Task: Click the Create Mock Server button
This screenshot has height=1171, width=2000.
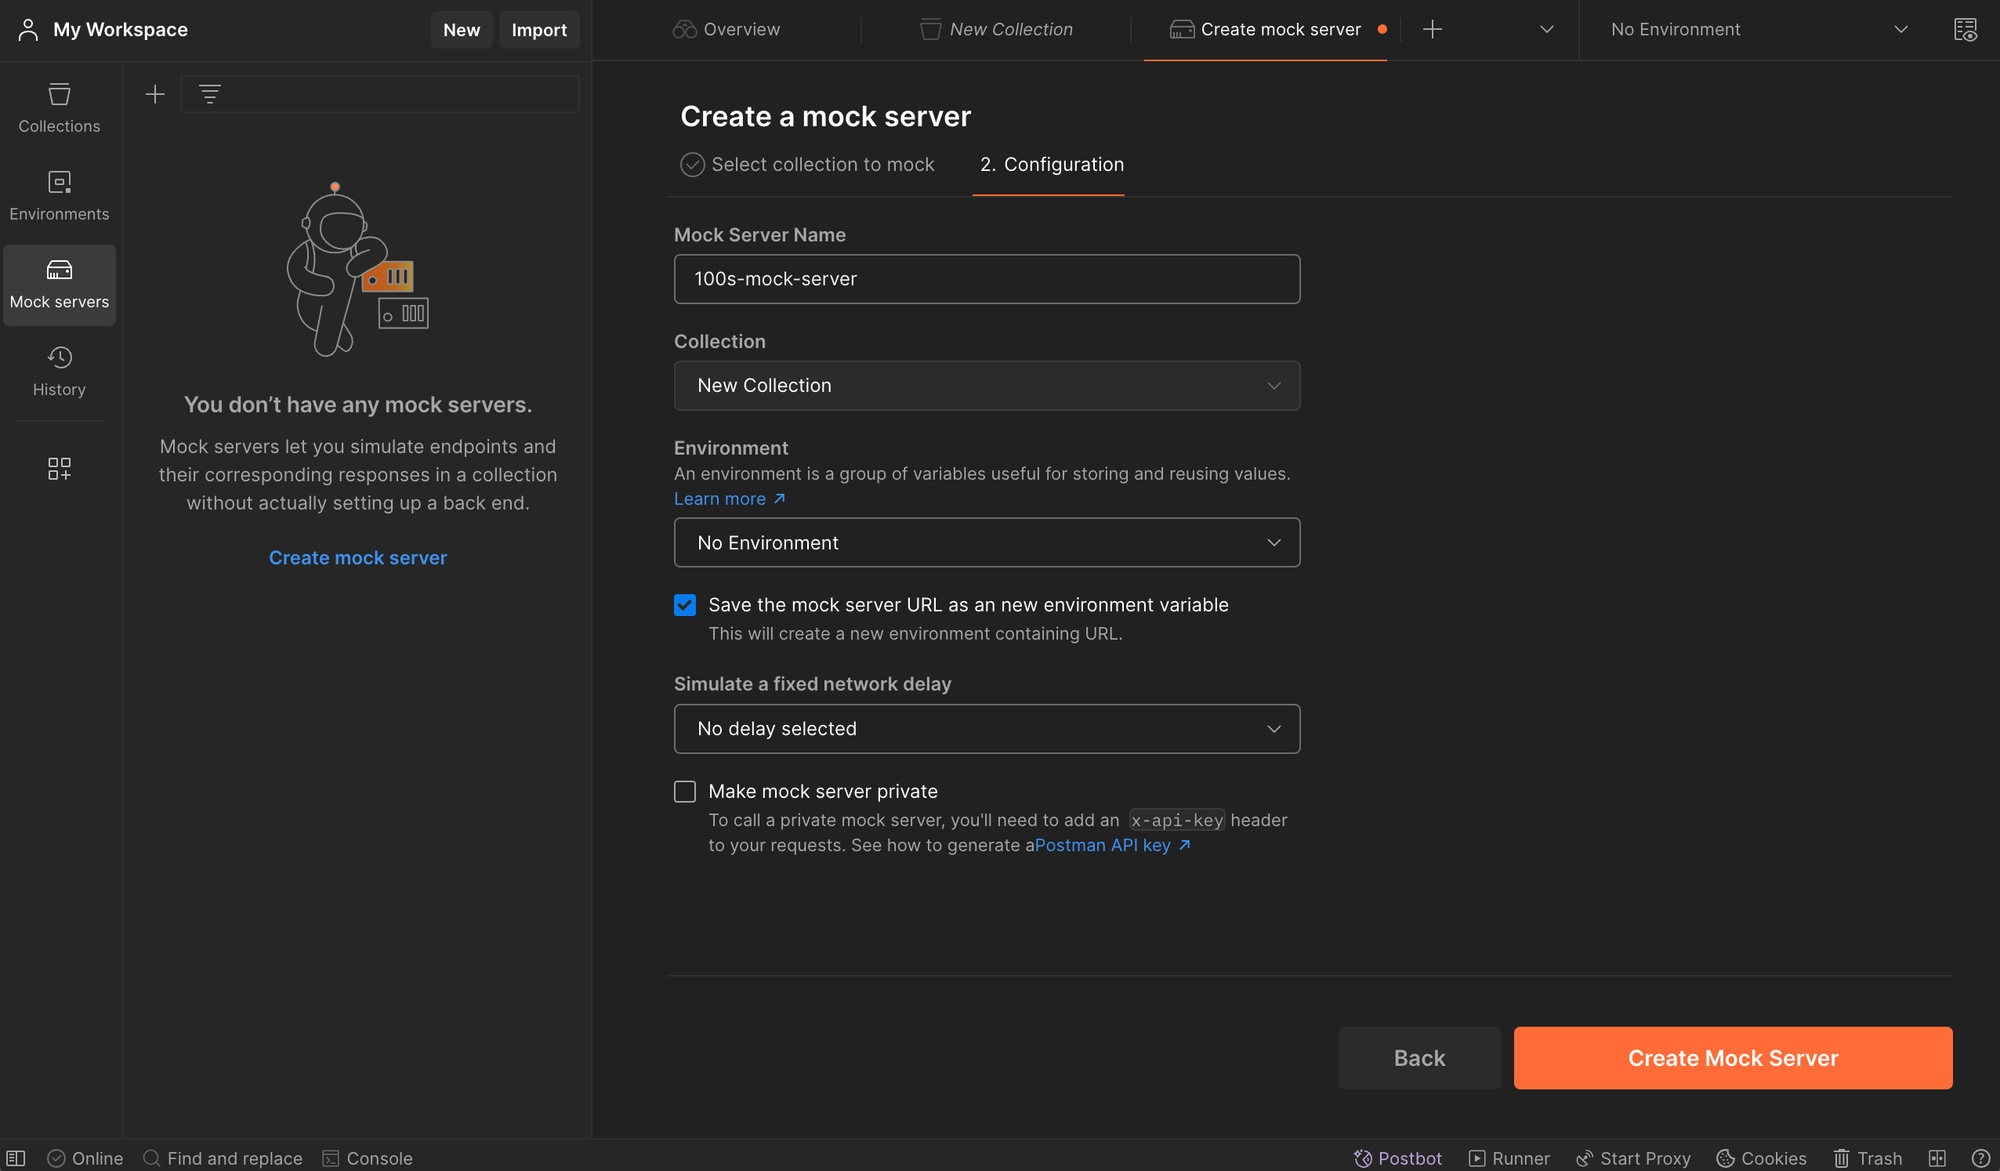Action: (x=1732, y=1058)
